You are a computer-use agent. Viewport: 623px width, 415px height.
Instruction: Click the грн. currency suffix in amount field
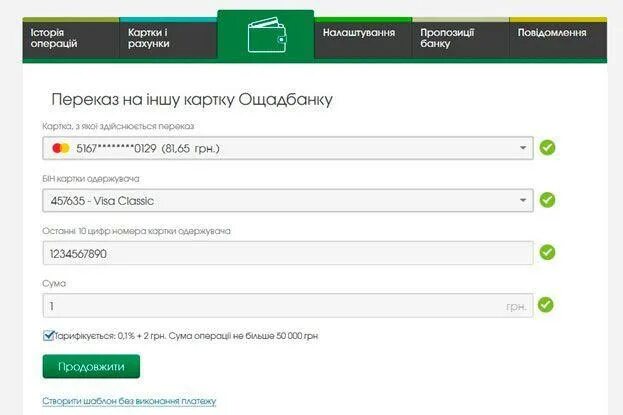(x=517, y=306)
